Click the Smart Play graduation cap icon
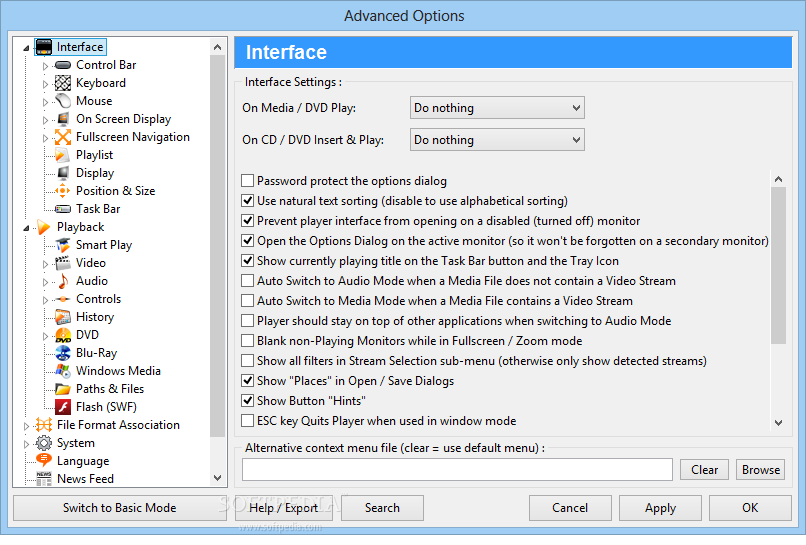The height and width of the screenshot is (545, 806). [x=63, y=245]
